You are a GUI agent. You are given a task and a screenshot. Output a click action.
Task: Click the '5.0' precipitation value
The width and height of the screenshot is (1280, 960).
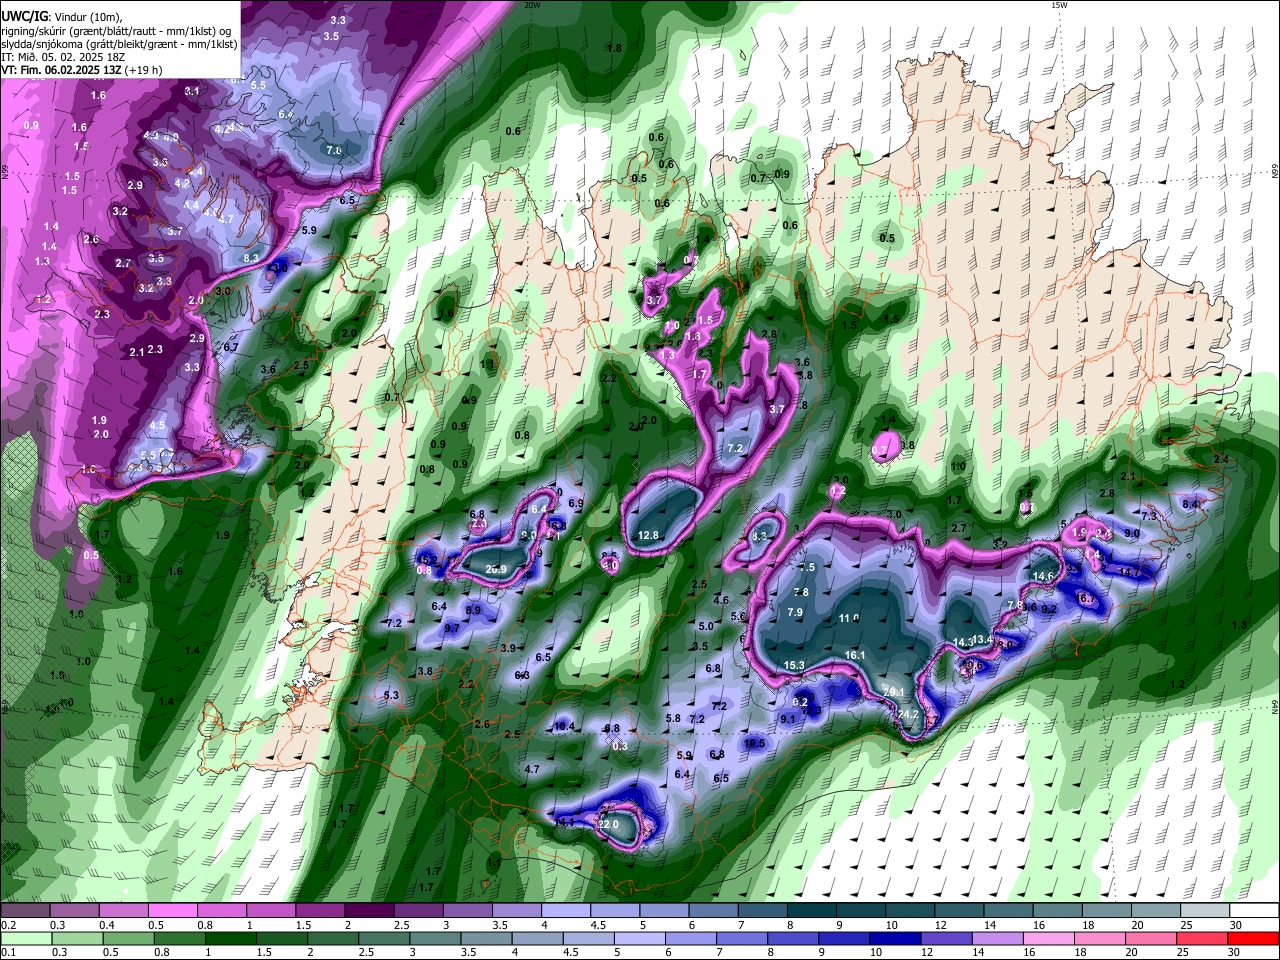click(706, 627)
